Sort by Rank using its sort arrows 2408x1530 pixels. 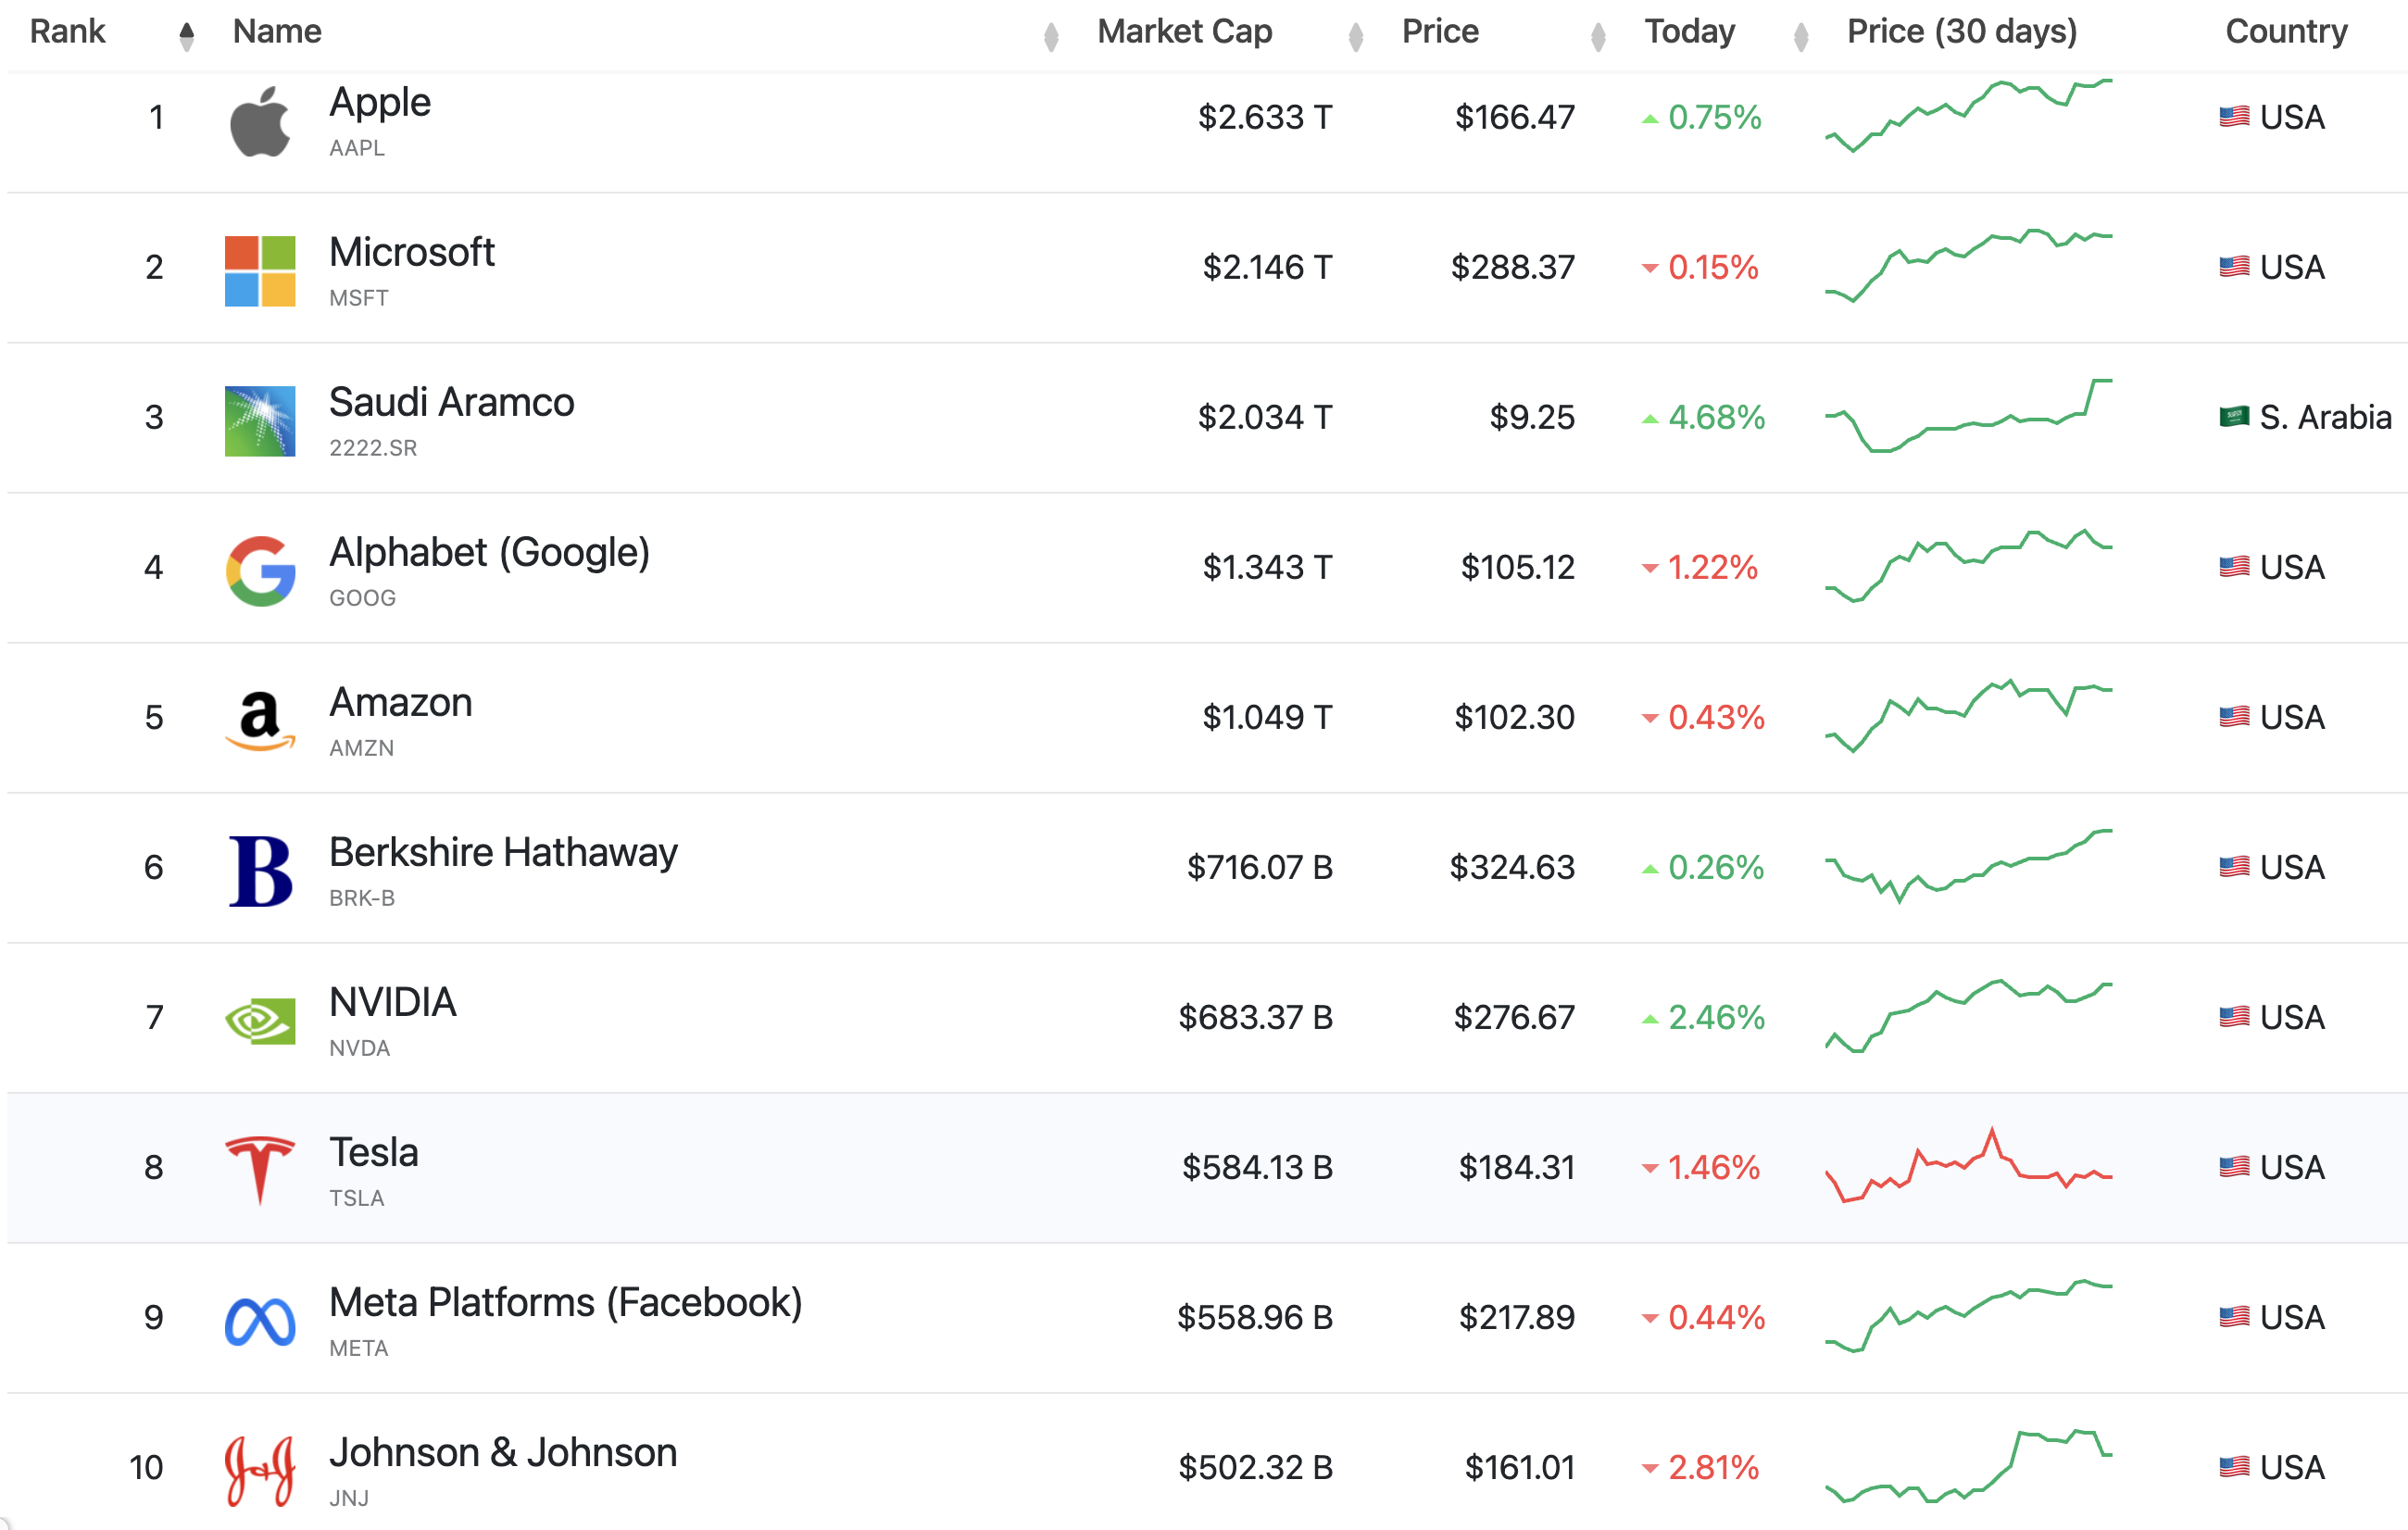coord(187,36)
